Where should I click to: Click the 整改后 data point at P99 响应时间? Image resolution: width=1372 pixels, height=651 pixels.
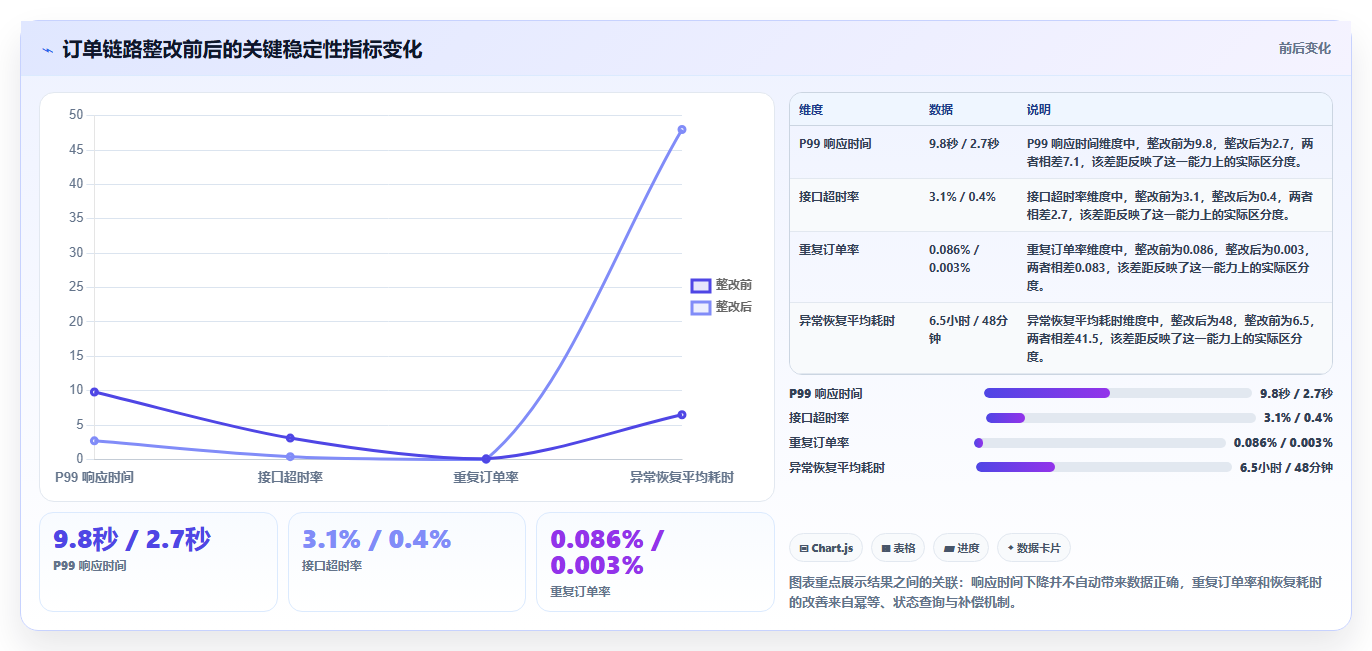click(94, 441)
